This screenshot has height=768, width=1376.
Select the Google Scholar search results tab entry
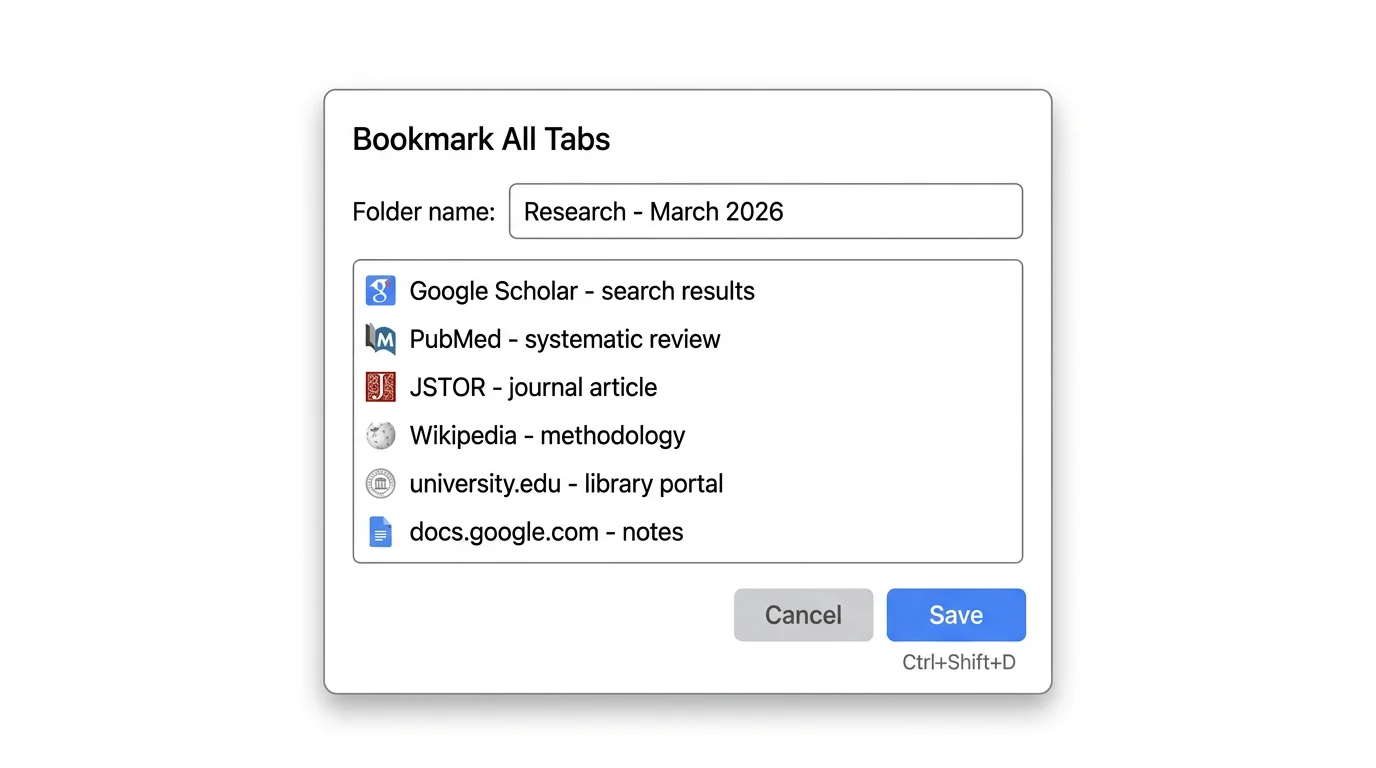pyautogui.click(x=582, y=291)
